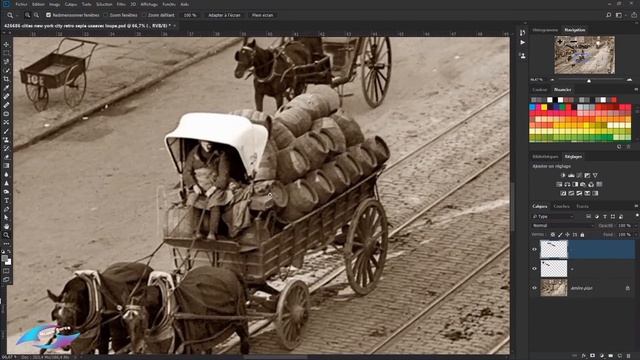Enable the Zoom fenêtres checkbox

105,15
